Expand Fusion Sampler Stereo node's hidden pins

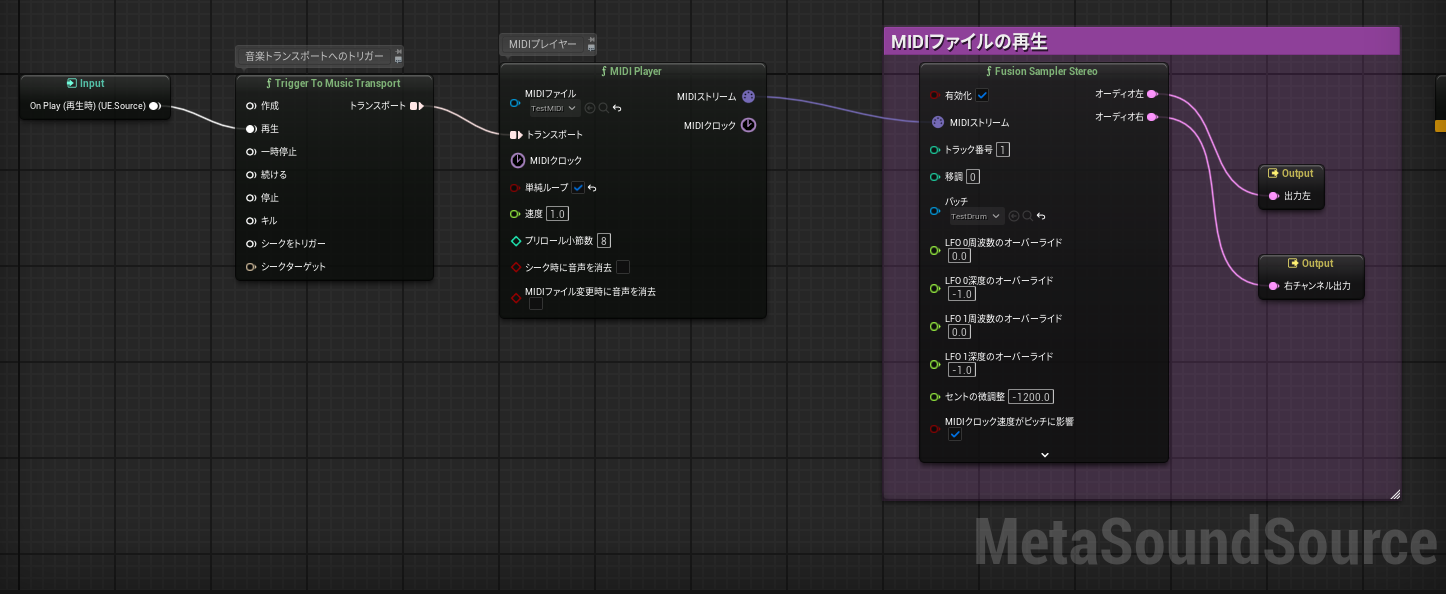click(1045, 454)
